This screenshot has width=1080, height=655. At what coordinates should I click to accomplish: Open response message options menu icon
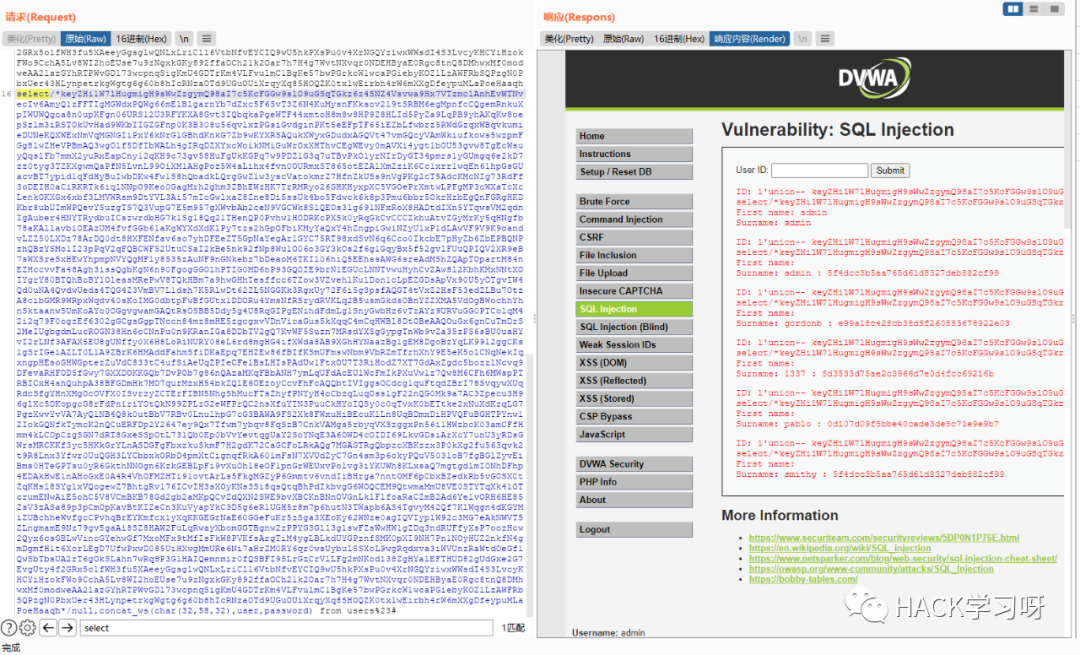tap(825, 39)
